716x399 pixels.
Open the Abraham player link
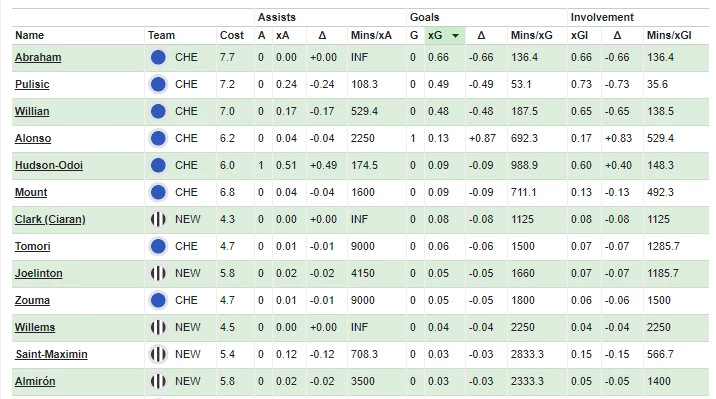coord(38,58)
